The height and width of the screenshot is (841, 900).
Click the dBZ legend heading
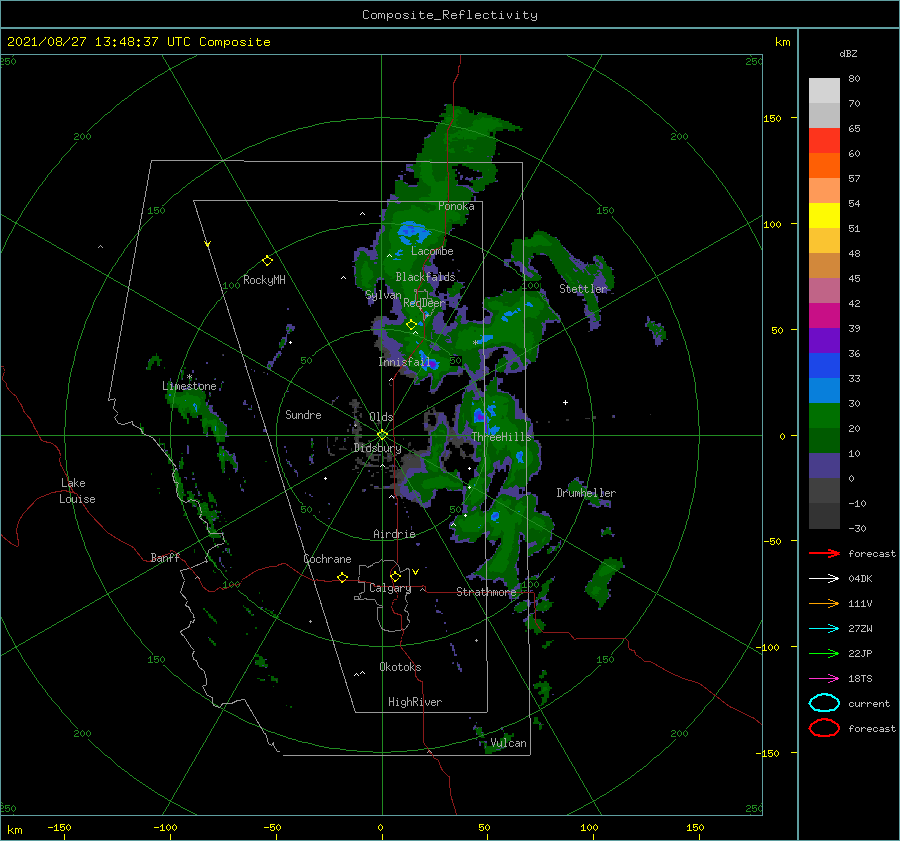pyautogui.click(x=848, y=53)
